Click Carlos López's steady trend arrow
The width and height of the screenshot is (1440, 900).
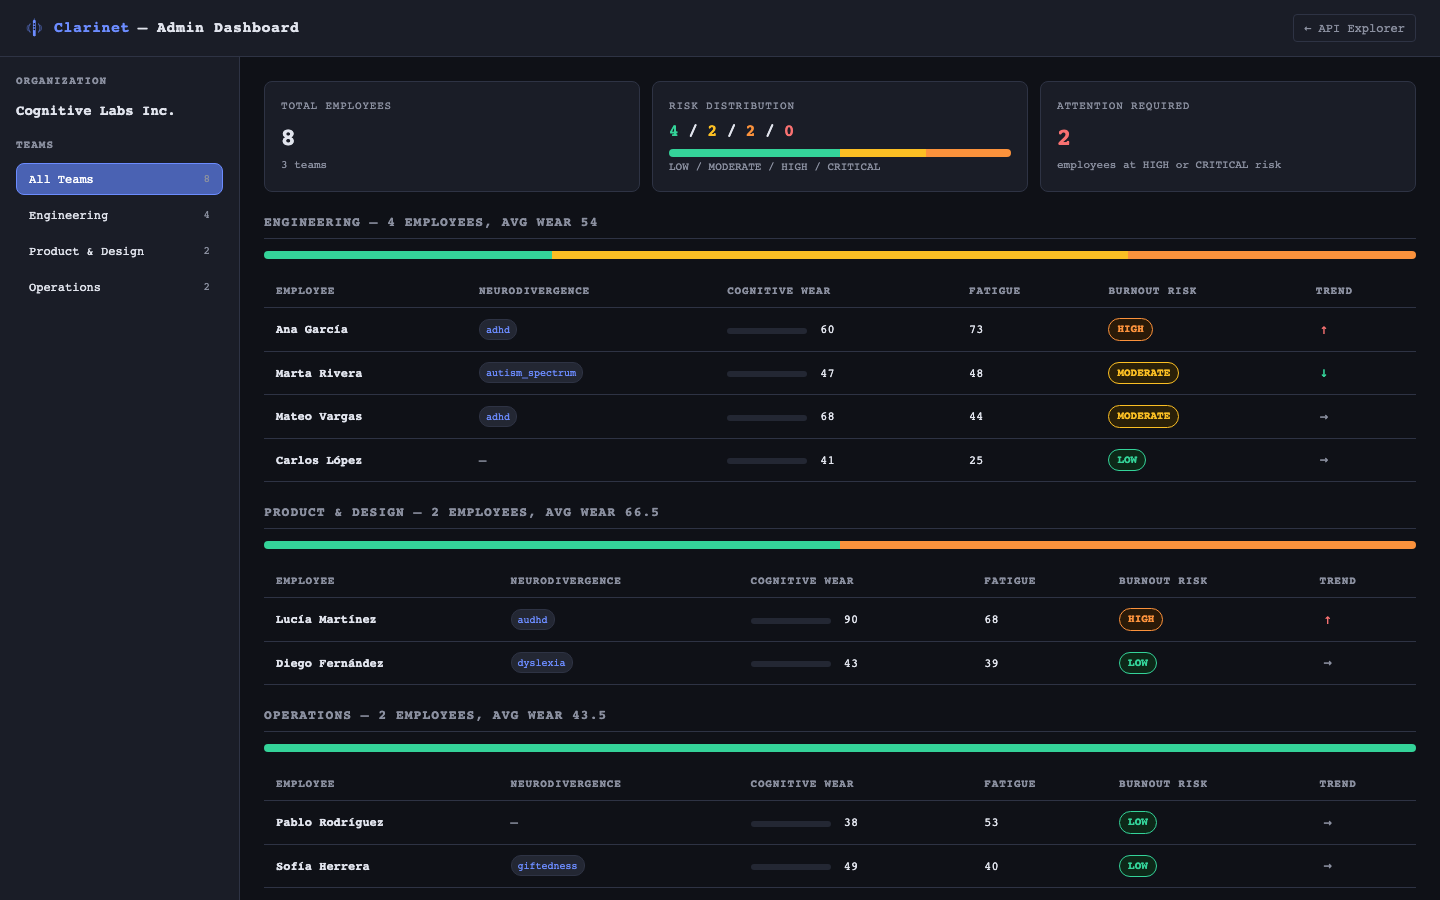1324,460
